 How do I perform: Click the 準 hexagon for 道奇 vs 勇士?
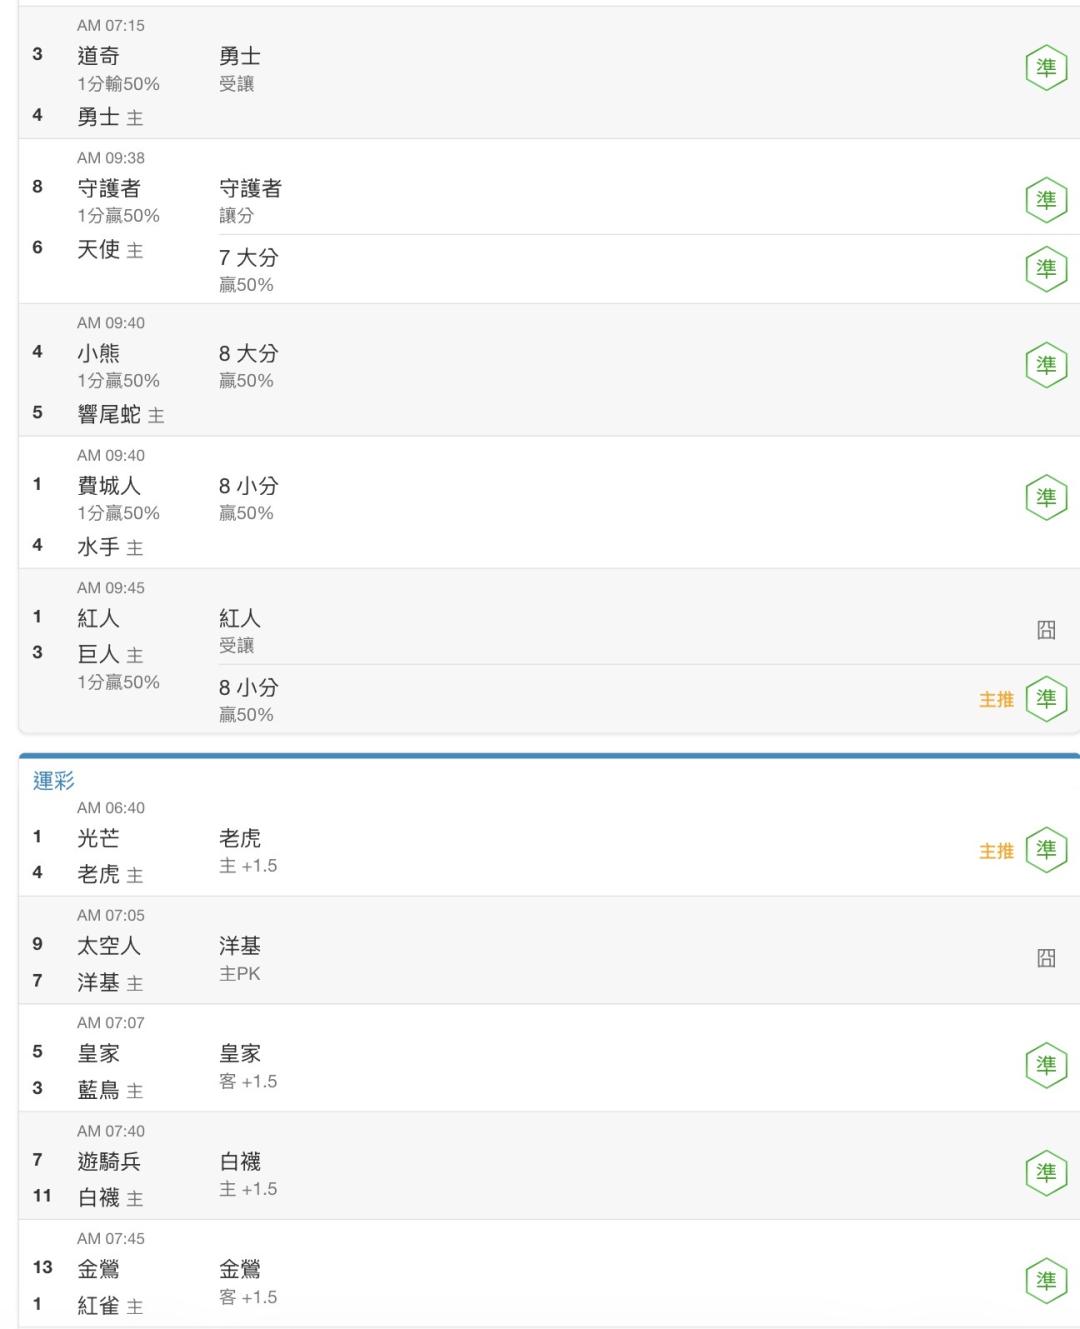pyautogui.click(x=1046, y=68)
